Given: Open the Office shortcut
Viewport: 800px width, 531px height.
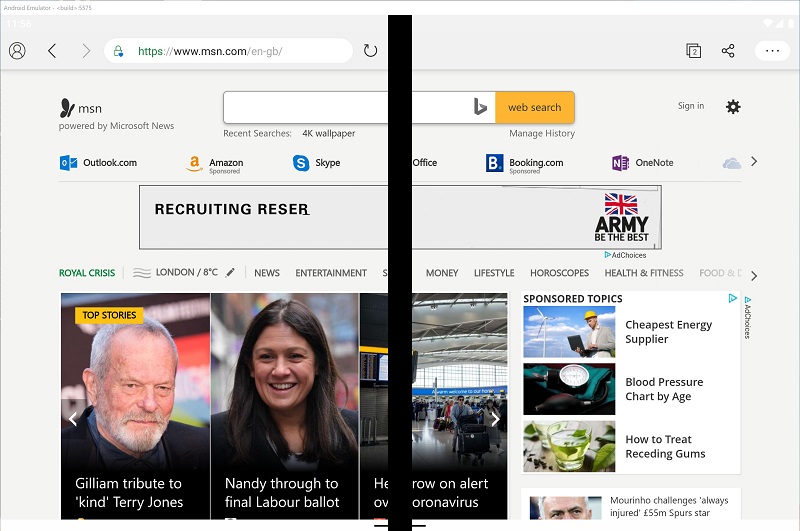Looking at the screenshot, I should pos(424,163).
